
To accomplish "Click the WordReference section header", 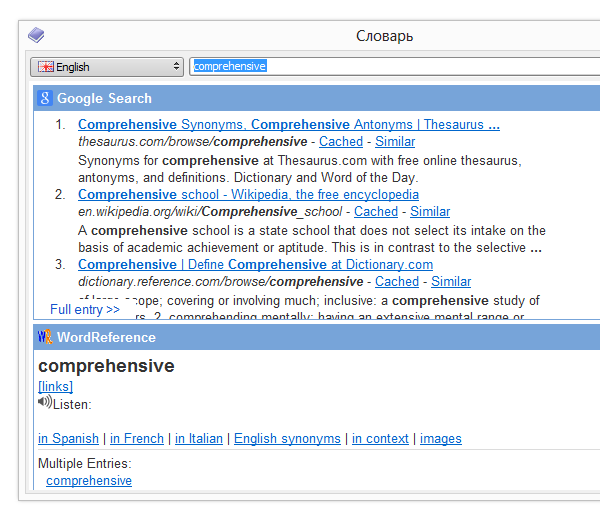I will click(317, 337).
